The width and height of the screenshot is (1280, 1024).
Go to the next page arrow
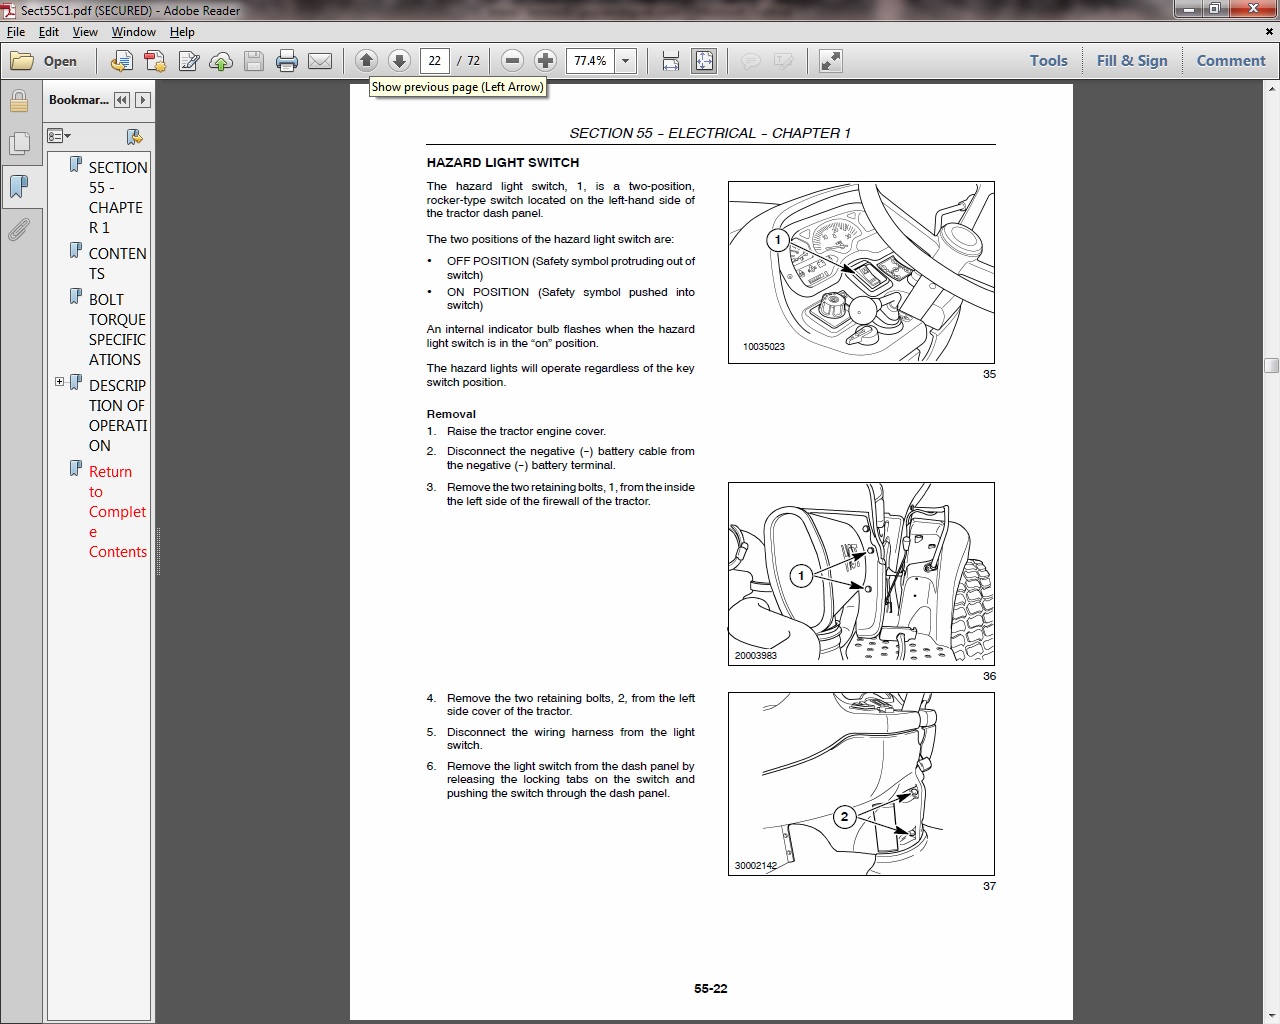coord(399,61)
